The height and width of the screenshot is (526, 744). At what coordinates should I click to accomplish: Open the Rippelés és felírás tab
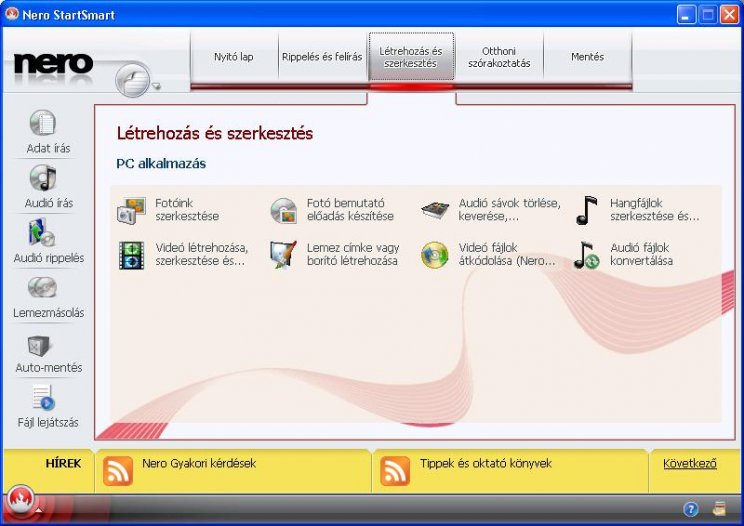(322, 57)
